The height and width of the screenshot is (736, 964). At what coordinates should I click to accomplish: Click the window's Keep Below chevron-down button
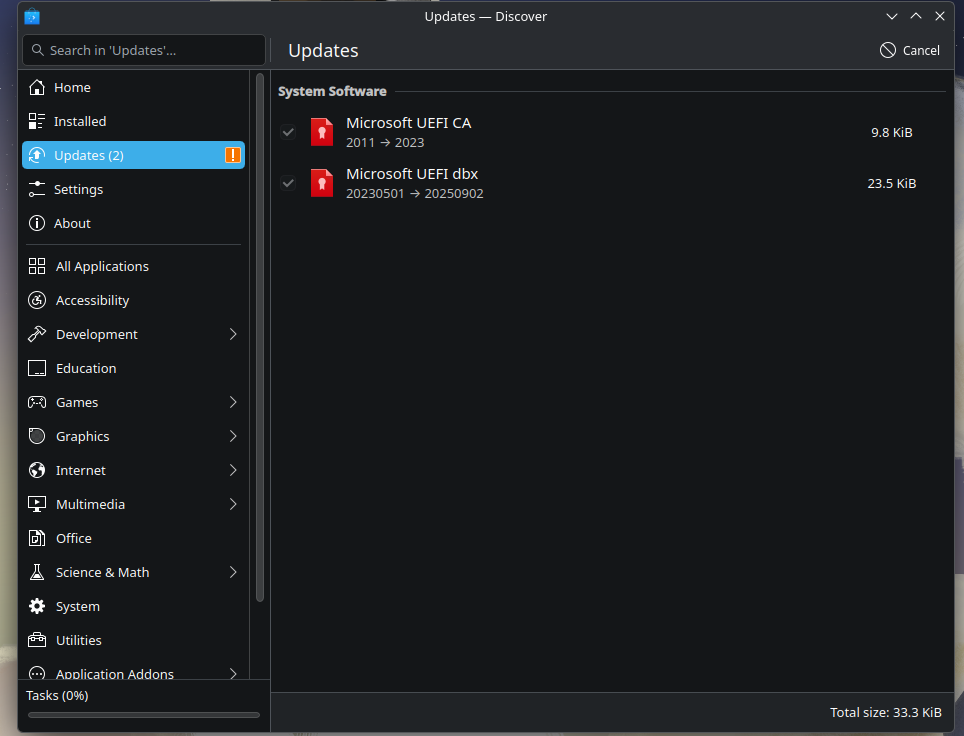(891, 17)
